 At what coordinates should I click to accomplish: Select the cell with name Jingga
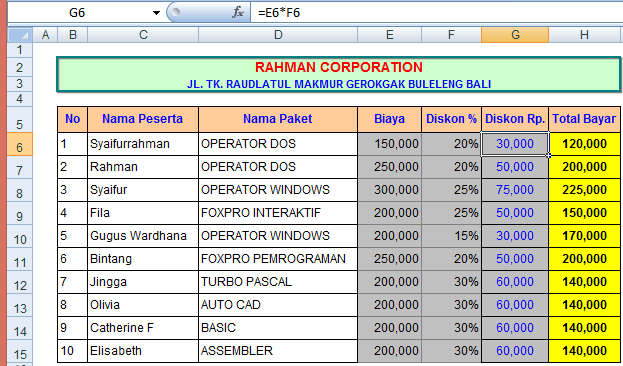point(143,282)
